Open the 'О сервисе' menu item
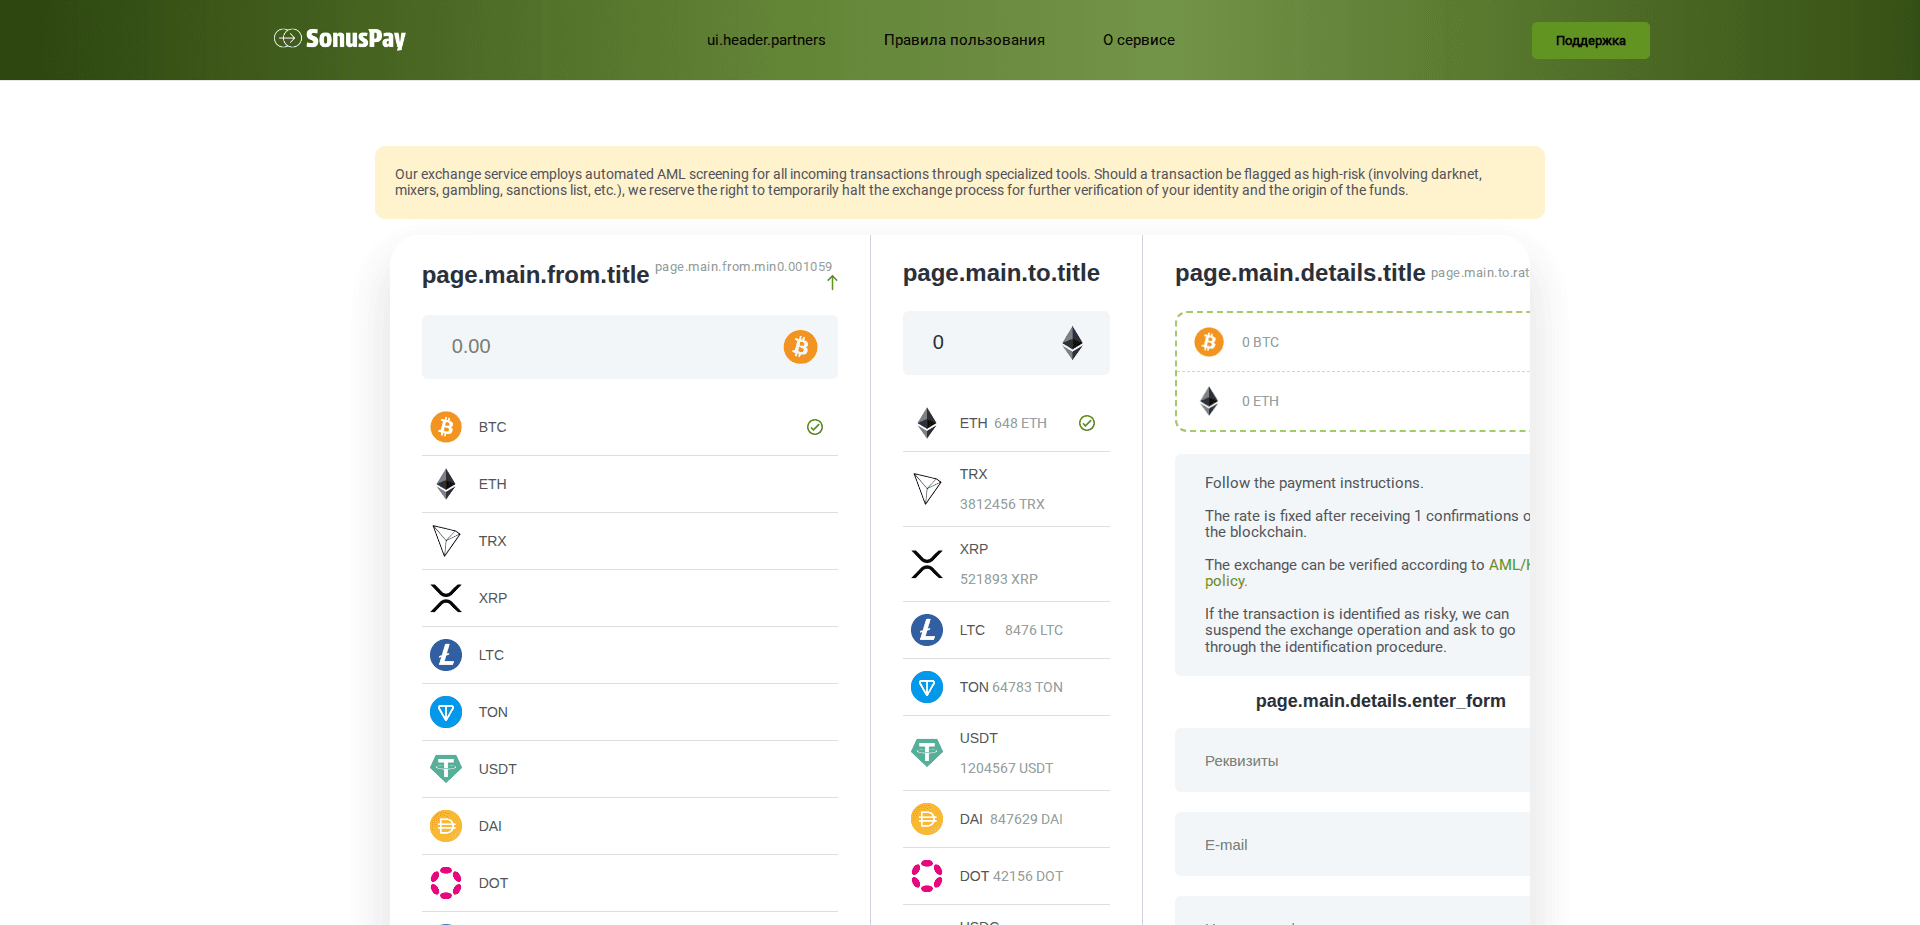Screen dimensions: 1920x925 point(1138,40)
